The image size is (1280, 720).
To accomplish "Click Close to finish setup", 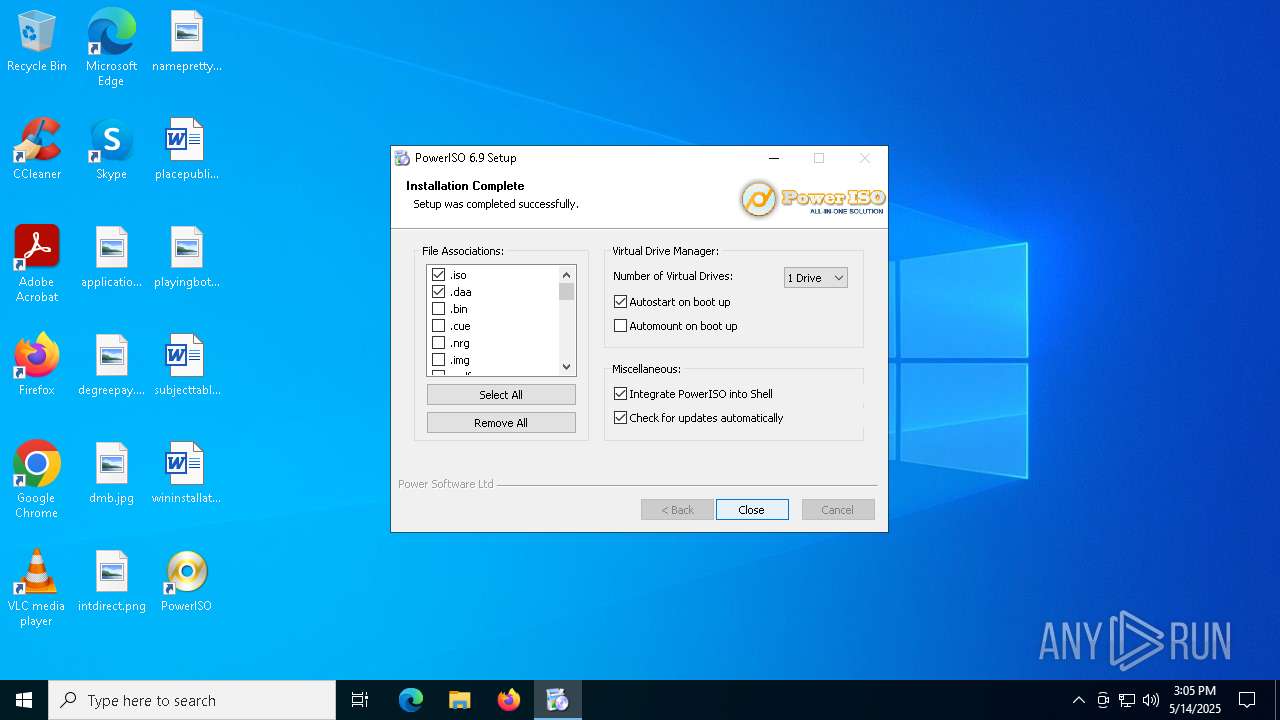I will click(x=752, y=510).
